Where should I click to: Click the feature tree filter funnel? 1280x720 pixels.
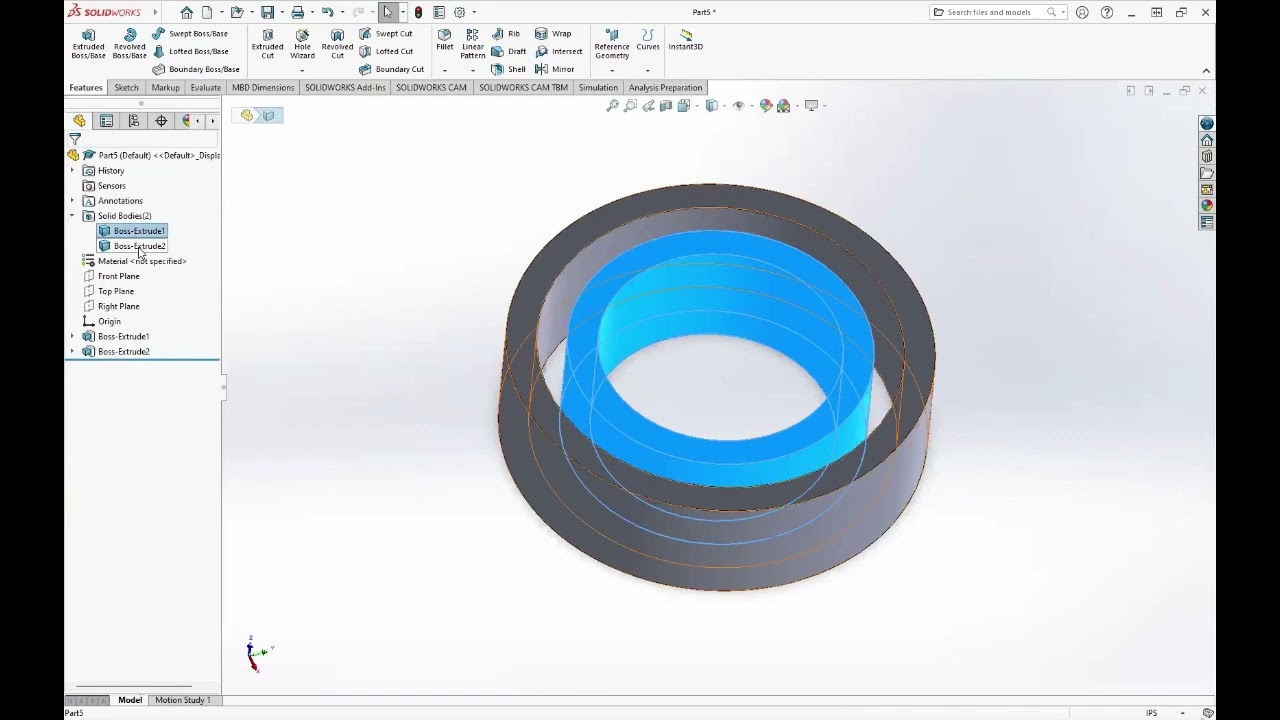[75, 140]
